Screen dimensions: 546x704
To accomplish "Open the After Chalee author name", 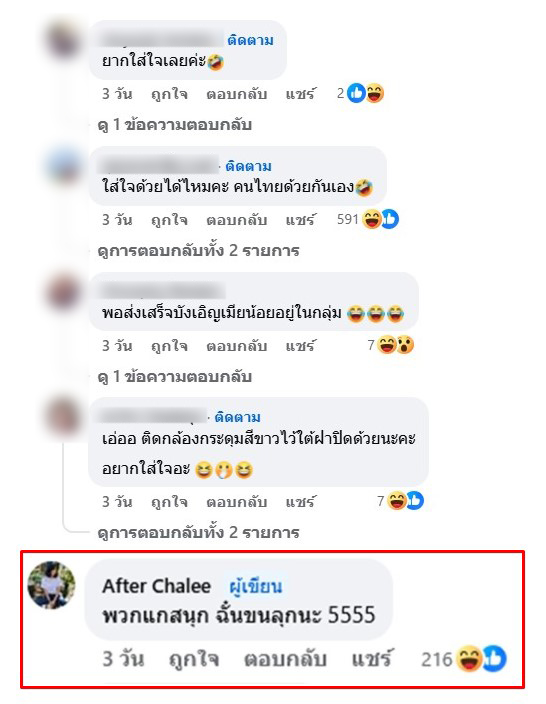I will tap(156, 586).
